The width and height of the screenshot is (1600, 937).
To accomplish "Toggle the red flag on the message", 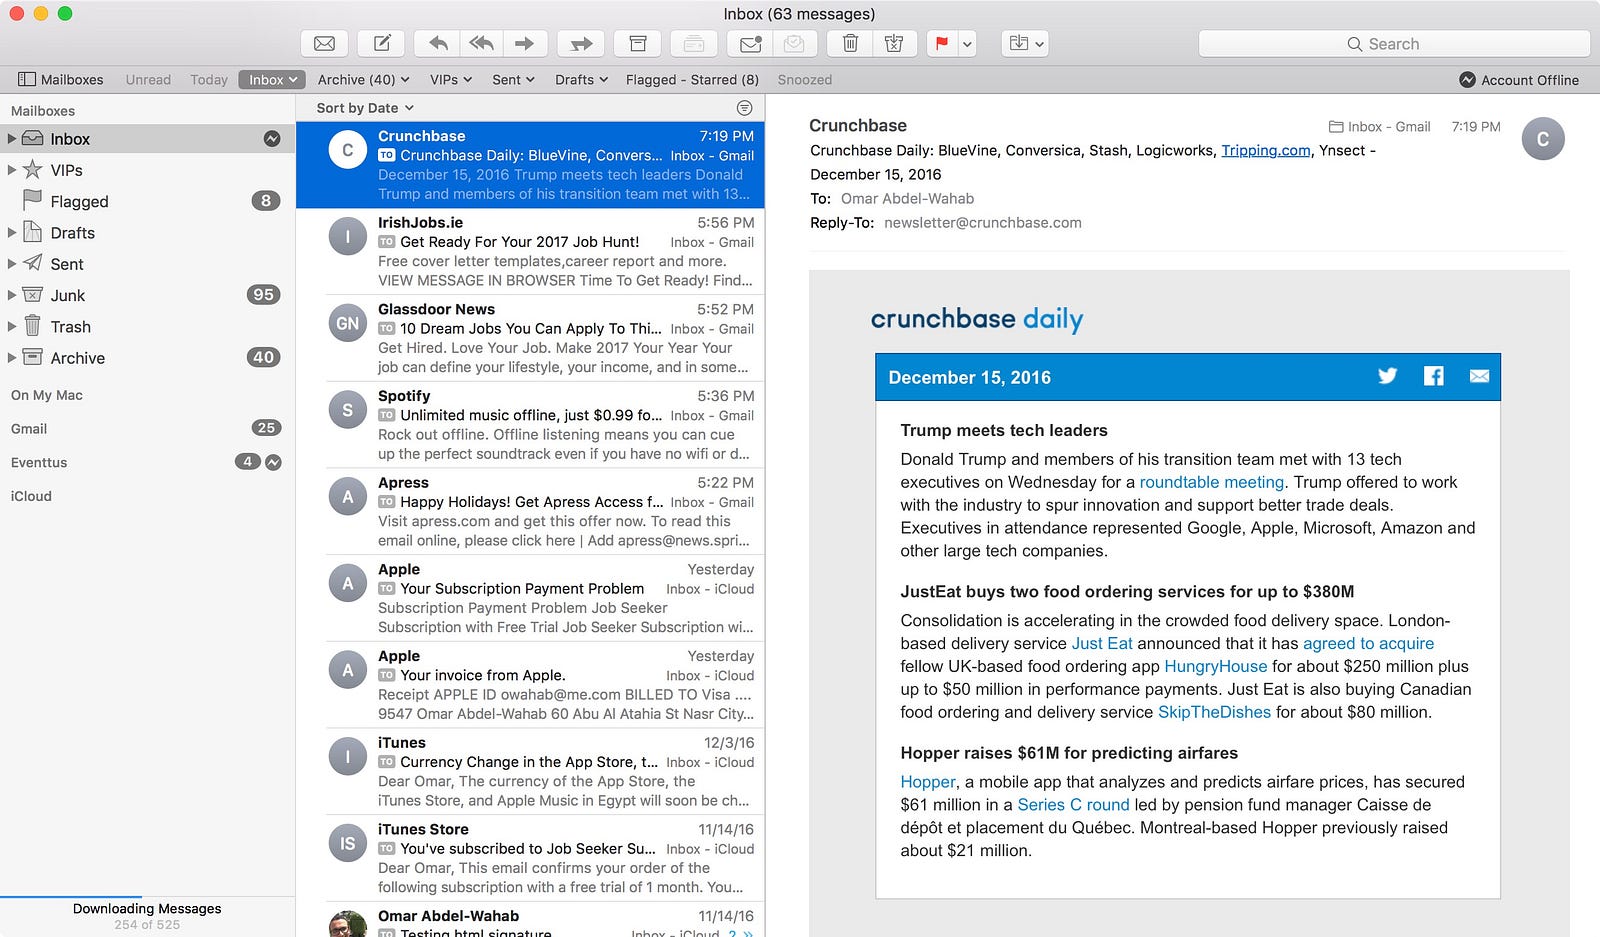I will [941, 43].
